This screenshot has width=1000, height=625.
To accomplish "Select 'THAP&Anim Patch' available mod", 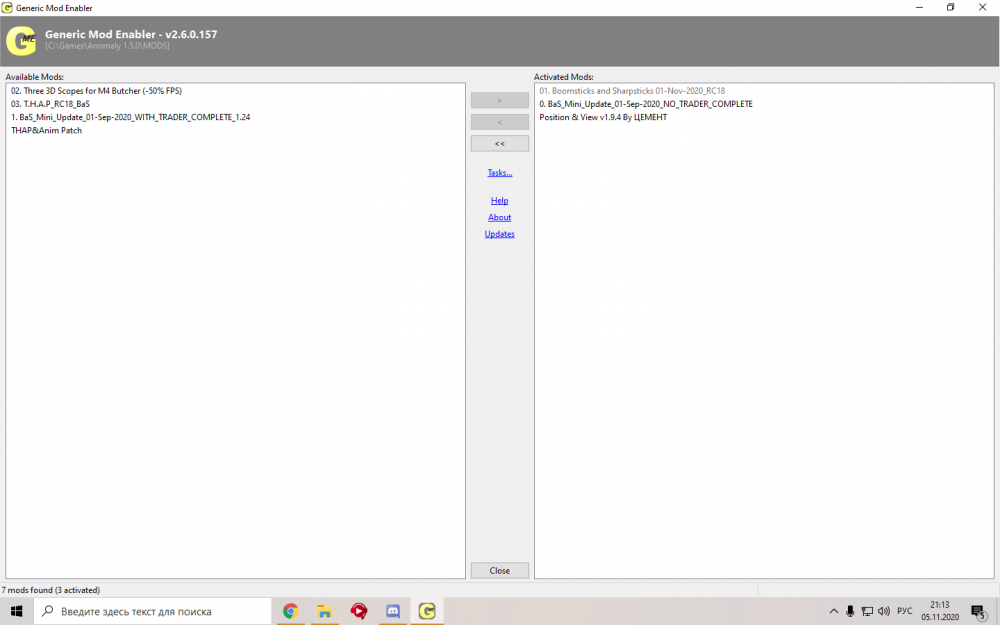I will pyautogui.click(x=47, y=130).
